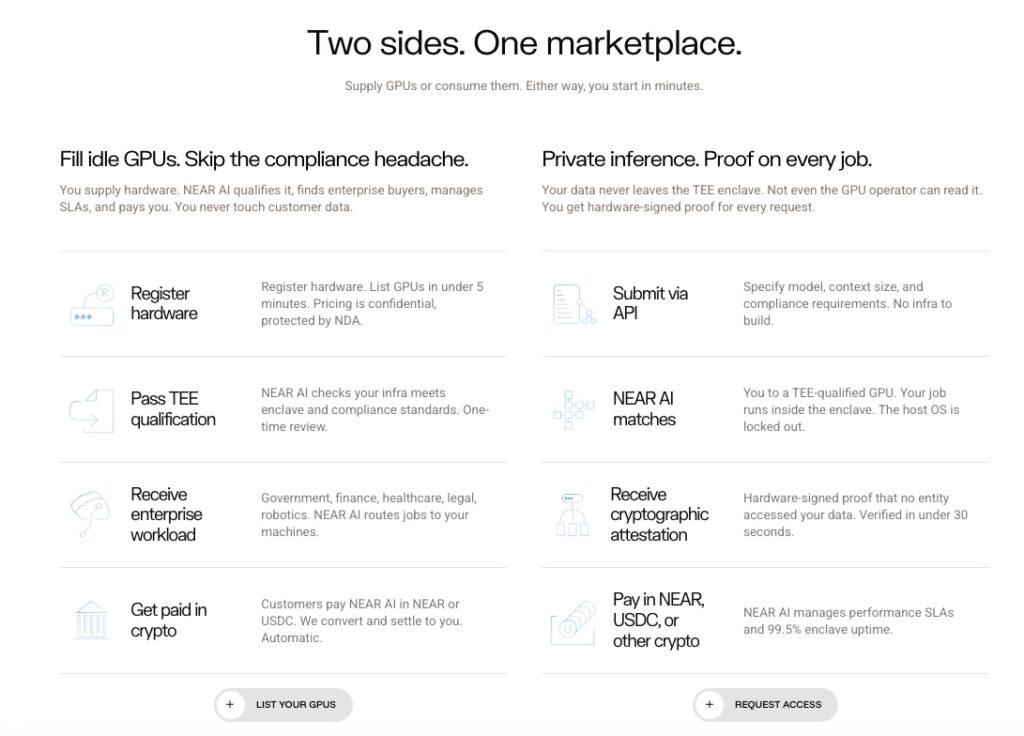Click the bank icon beside Get paid in crypto
This screenshot has width=1024, height=736.
[x=90, y=620]
